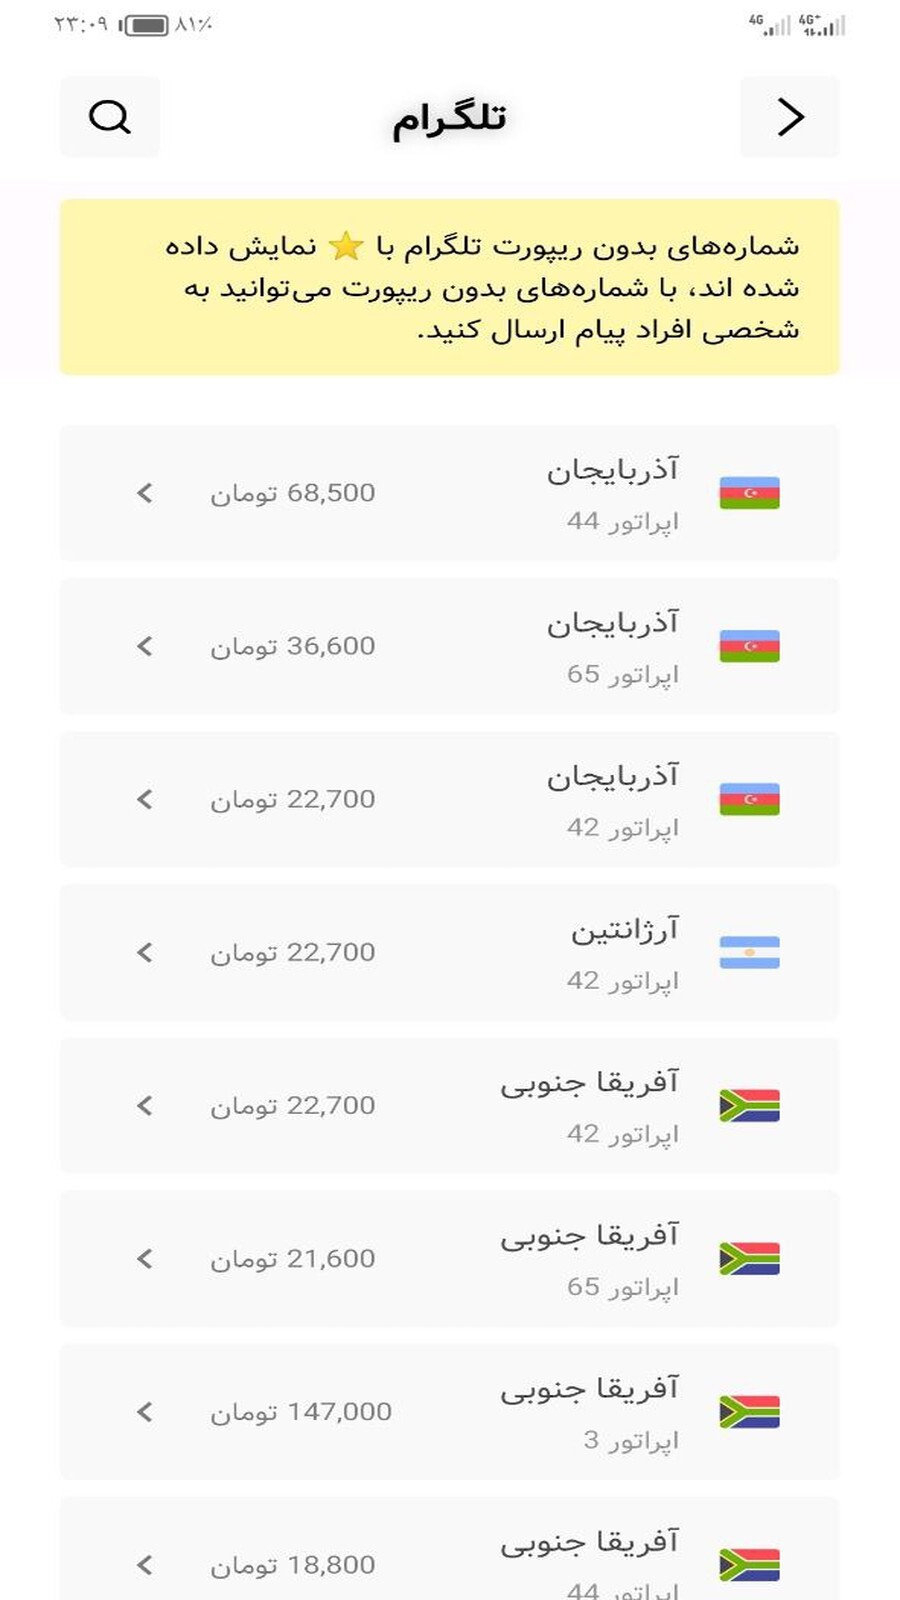Image resolution: width=900 pixels, height=1600 pixels.
Task: Open the search magnifier icon
Action: click(x=110, y=117)
